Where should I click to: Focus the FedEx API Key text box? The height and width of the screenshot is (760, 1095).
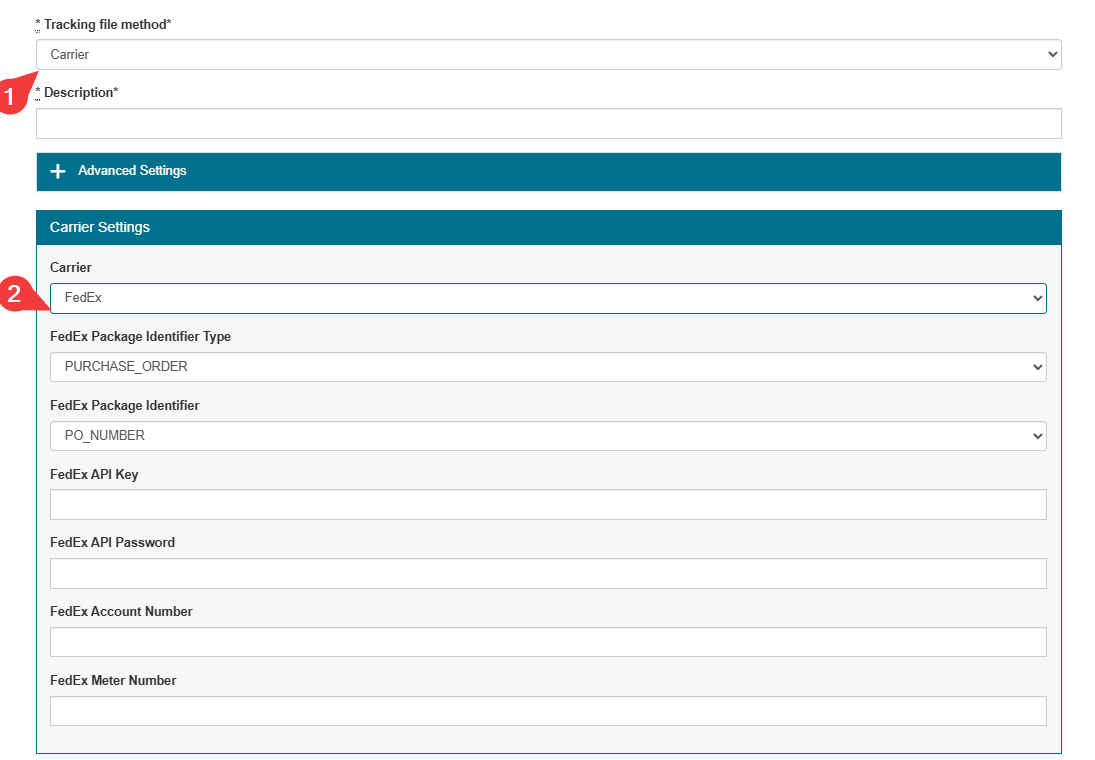(x=548, y=505)
